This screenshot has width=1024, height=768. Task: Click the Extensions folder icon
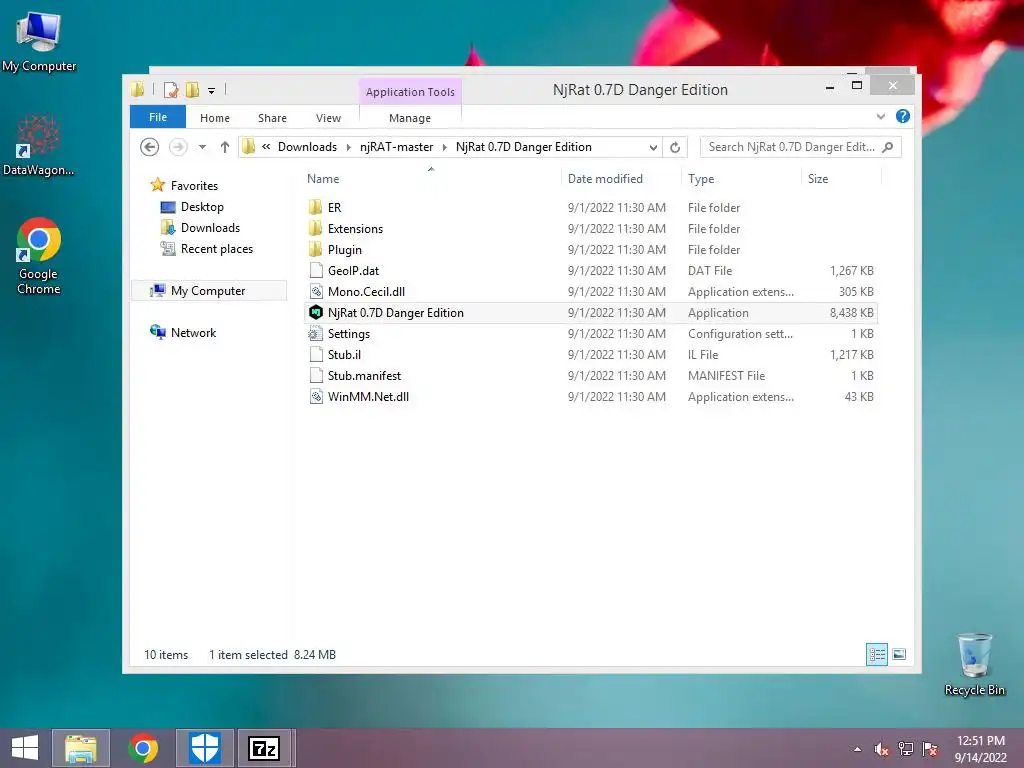(x=315, y=229)
